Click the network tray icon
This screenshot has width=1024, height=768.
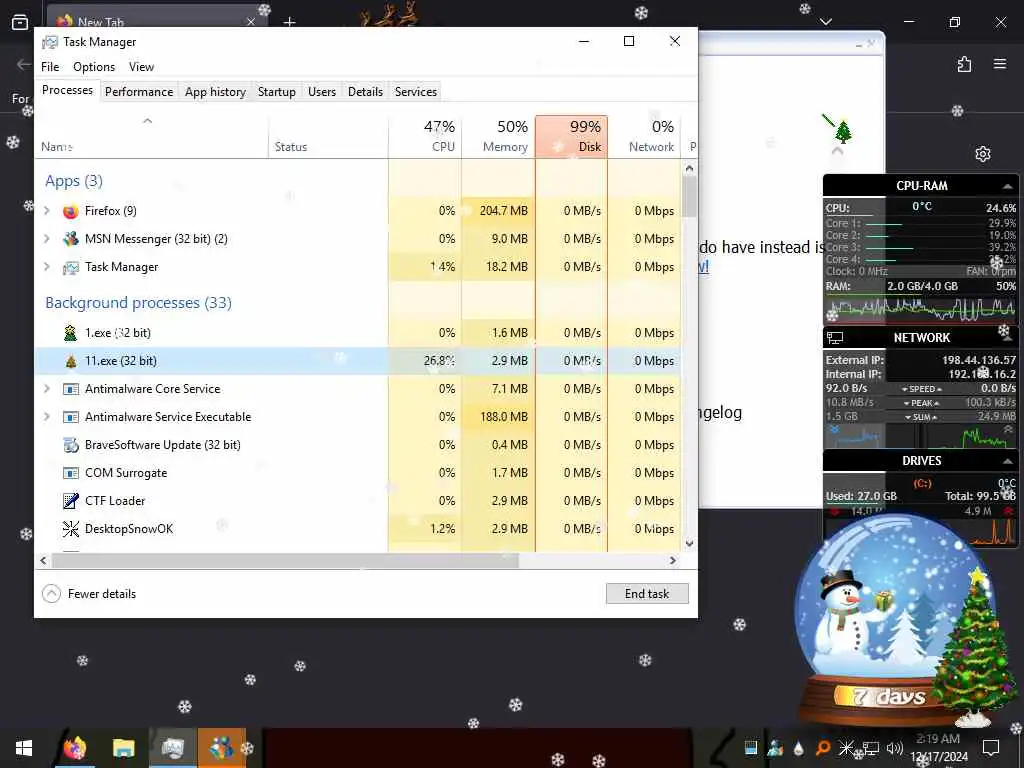coord(871,748)
